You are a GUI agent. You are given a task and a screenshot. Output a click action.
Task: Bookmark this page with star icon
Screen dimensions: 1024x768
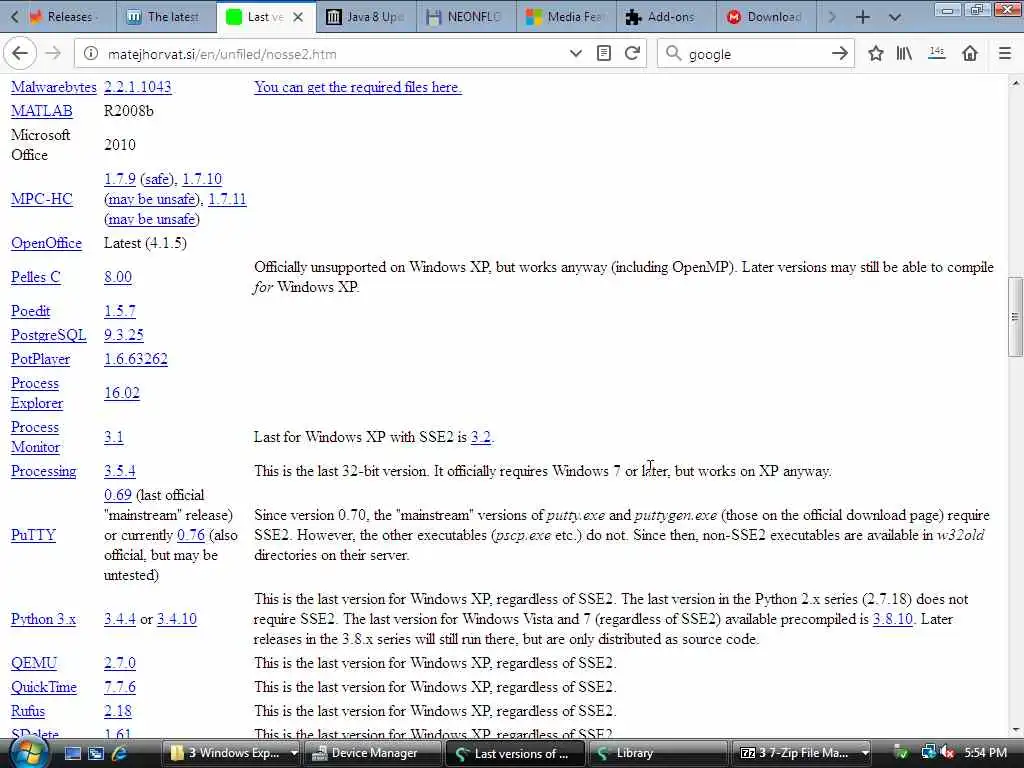click(875, 54)
